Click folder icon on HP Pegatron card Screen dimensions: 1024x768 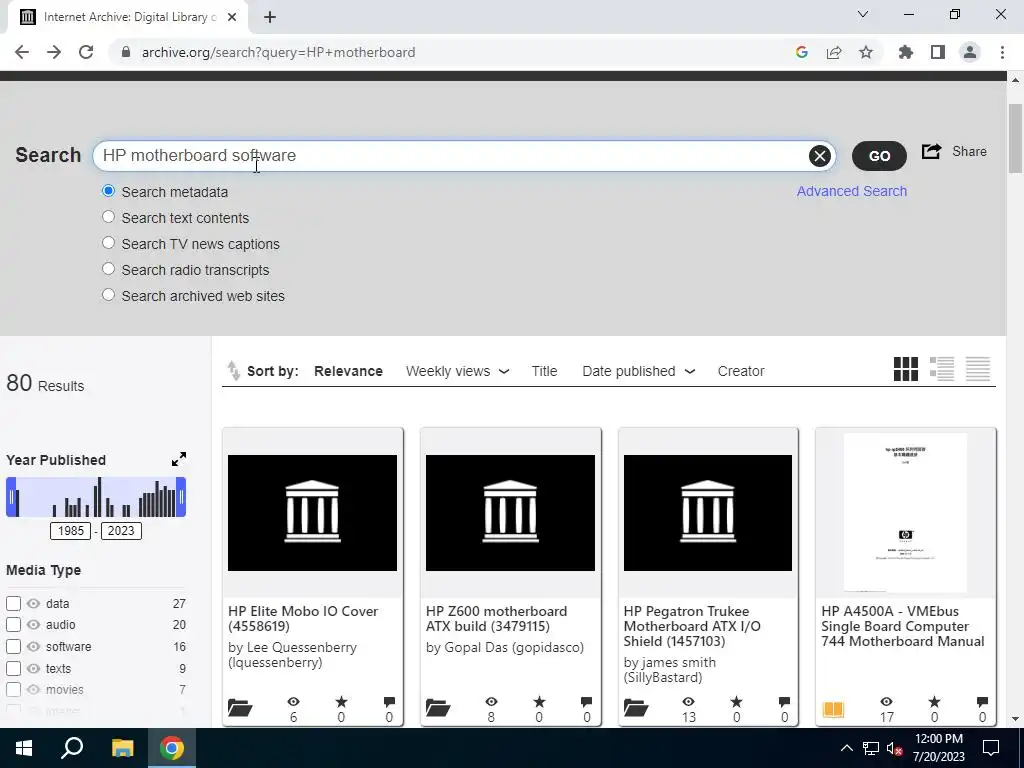pos(635,707)
